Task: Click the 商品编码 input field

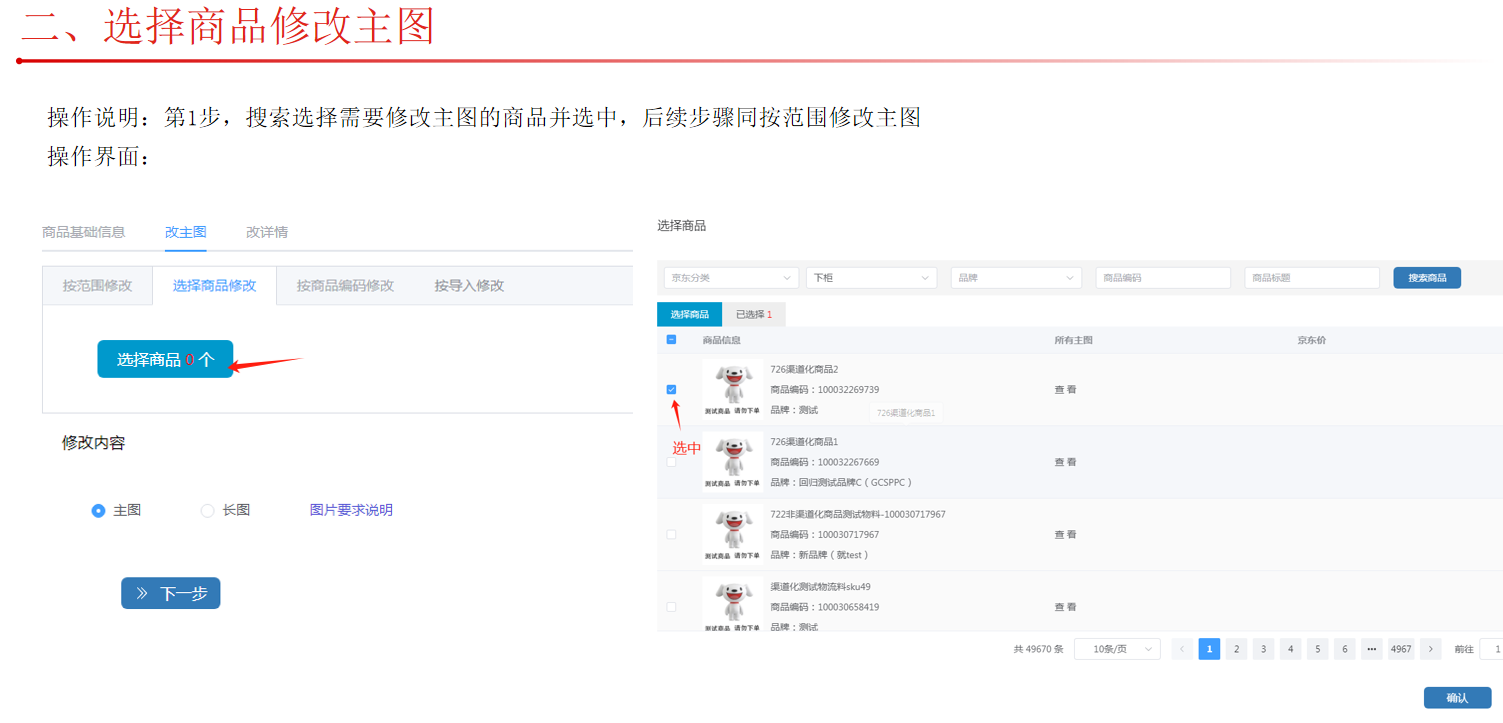Action: click(1162, 278)
